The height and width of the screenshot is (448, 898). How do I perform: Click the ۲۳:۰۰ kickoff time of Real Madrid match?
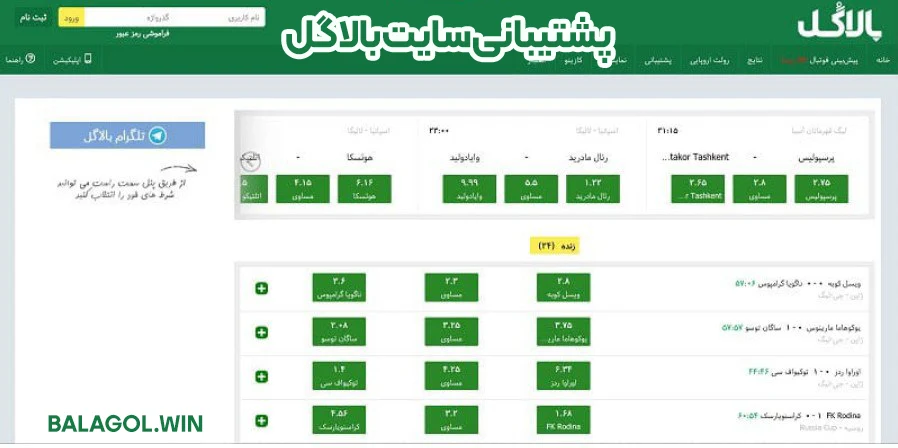tap(439, 131)
